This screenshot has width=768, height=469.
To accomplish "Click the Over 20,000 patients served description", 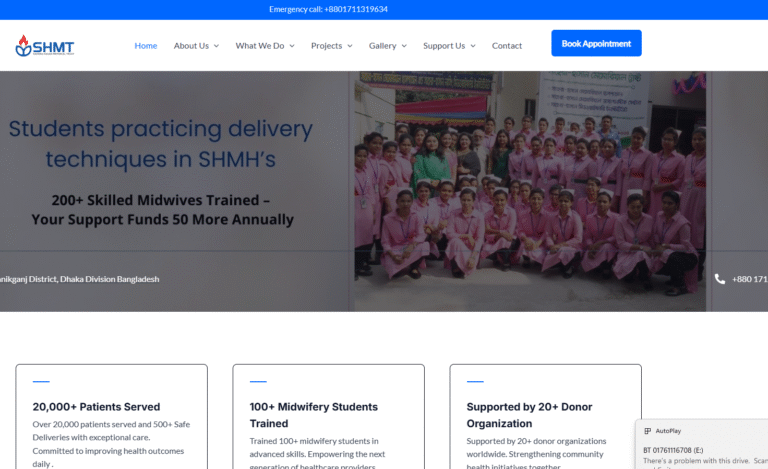I will (x=111, y=444).
